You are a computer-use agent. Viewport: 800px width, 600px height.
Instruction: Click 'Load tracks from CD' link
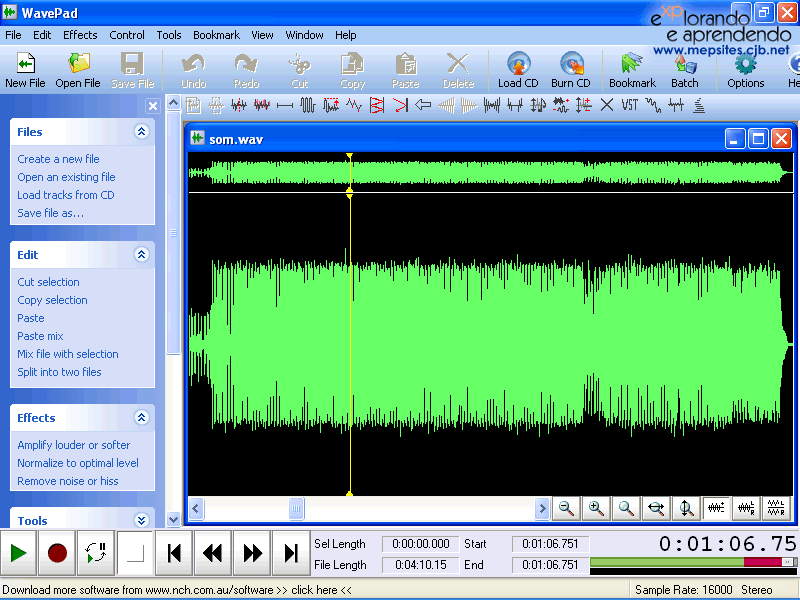coord(66,195)
